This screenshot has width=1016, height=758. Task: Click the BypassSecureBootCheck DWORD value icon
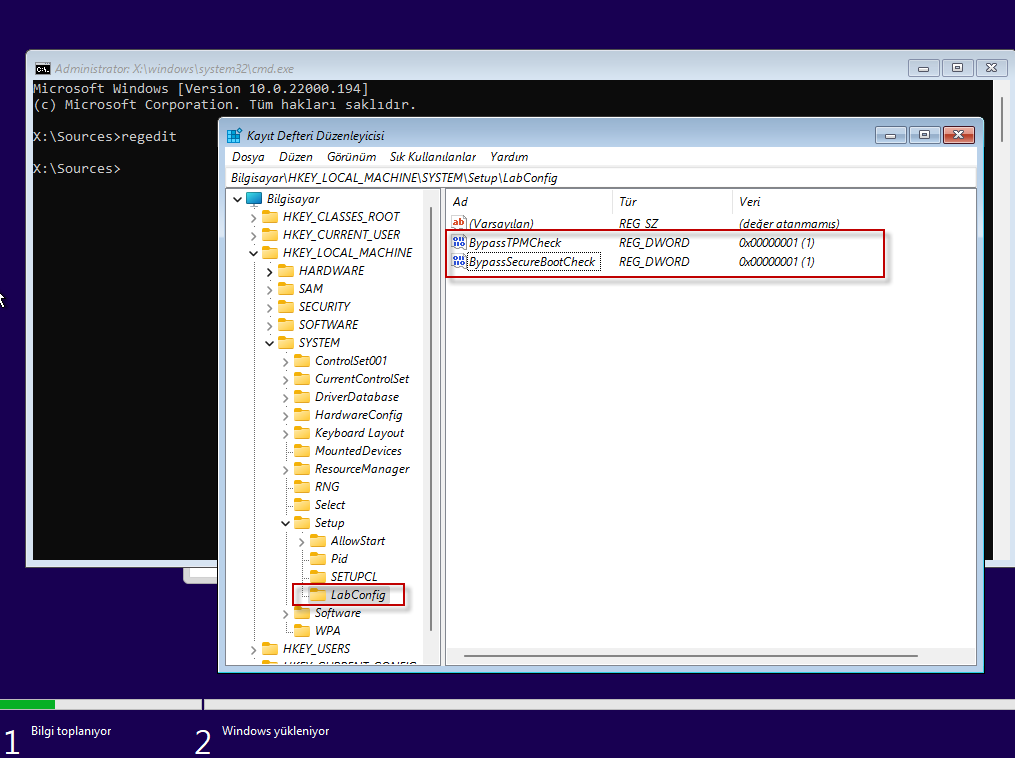459,262
